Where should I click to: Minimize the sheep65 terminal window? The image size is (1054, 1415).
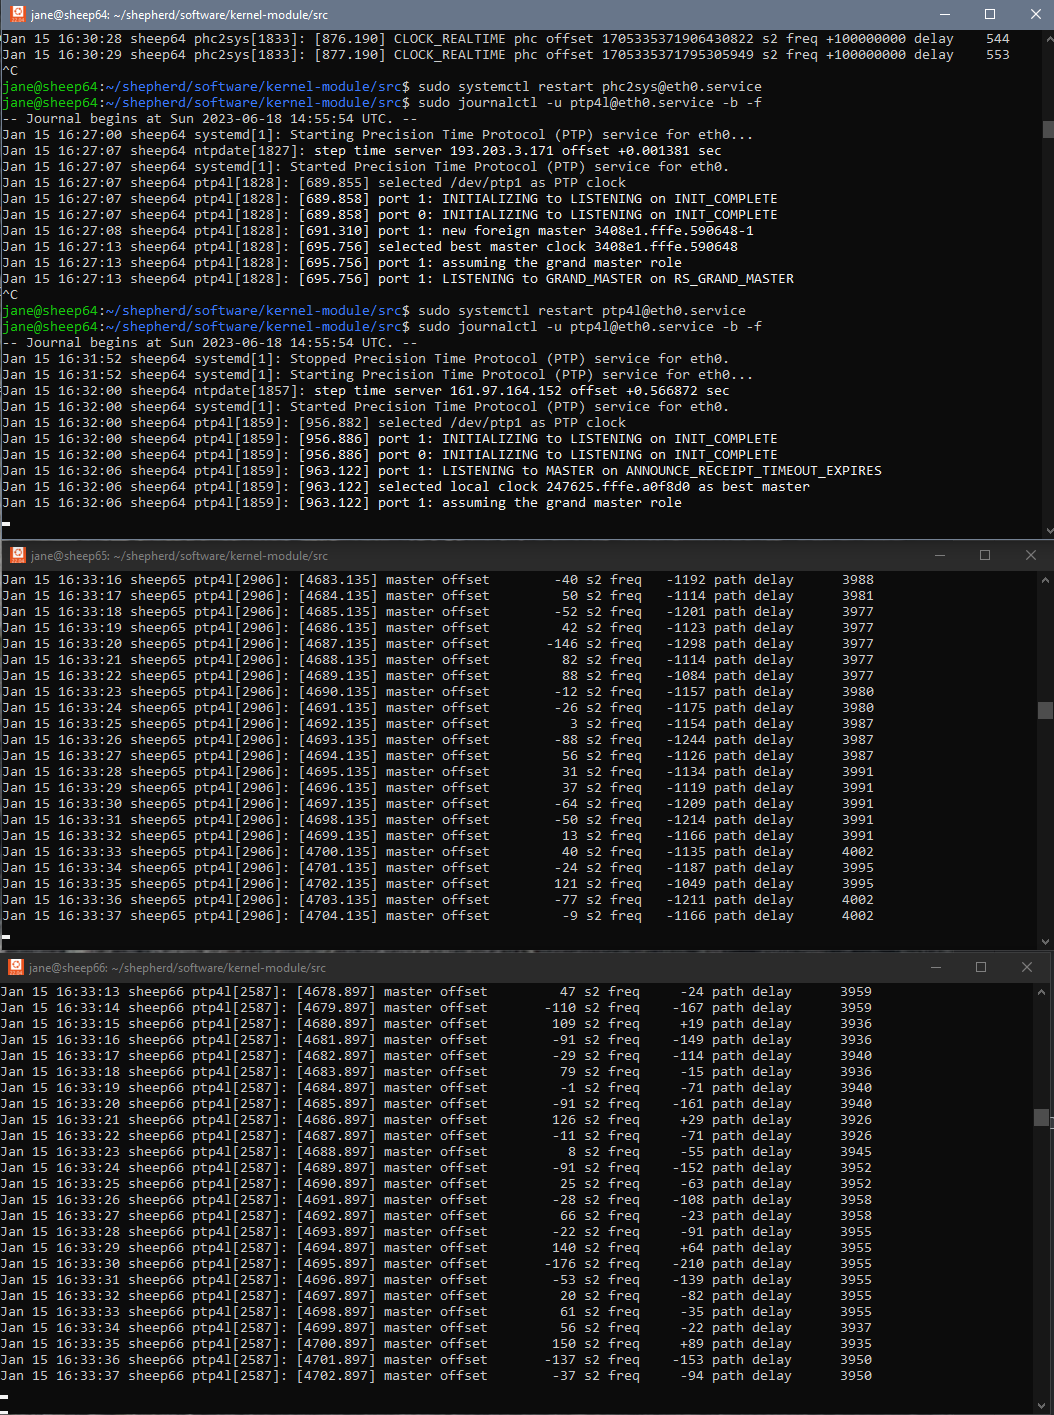pyautogui.click(x=940, y=555)
